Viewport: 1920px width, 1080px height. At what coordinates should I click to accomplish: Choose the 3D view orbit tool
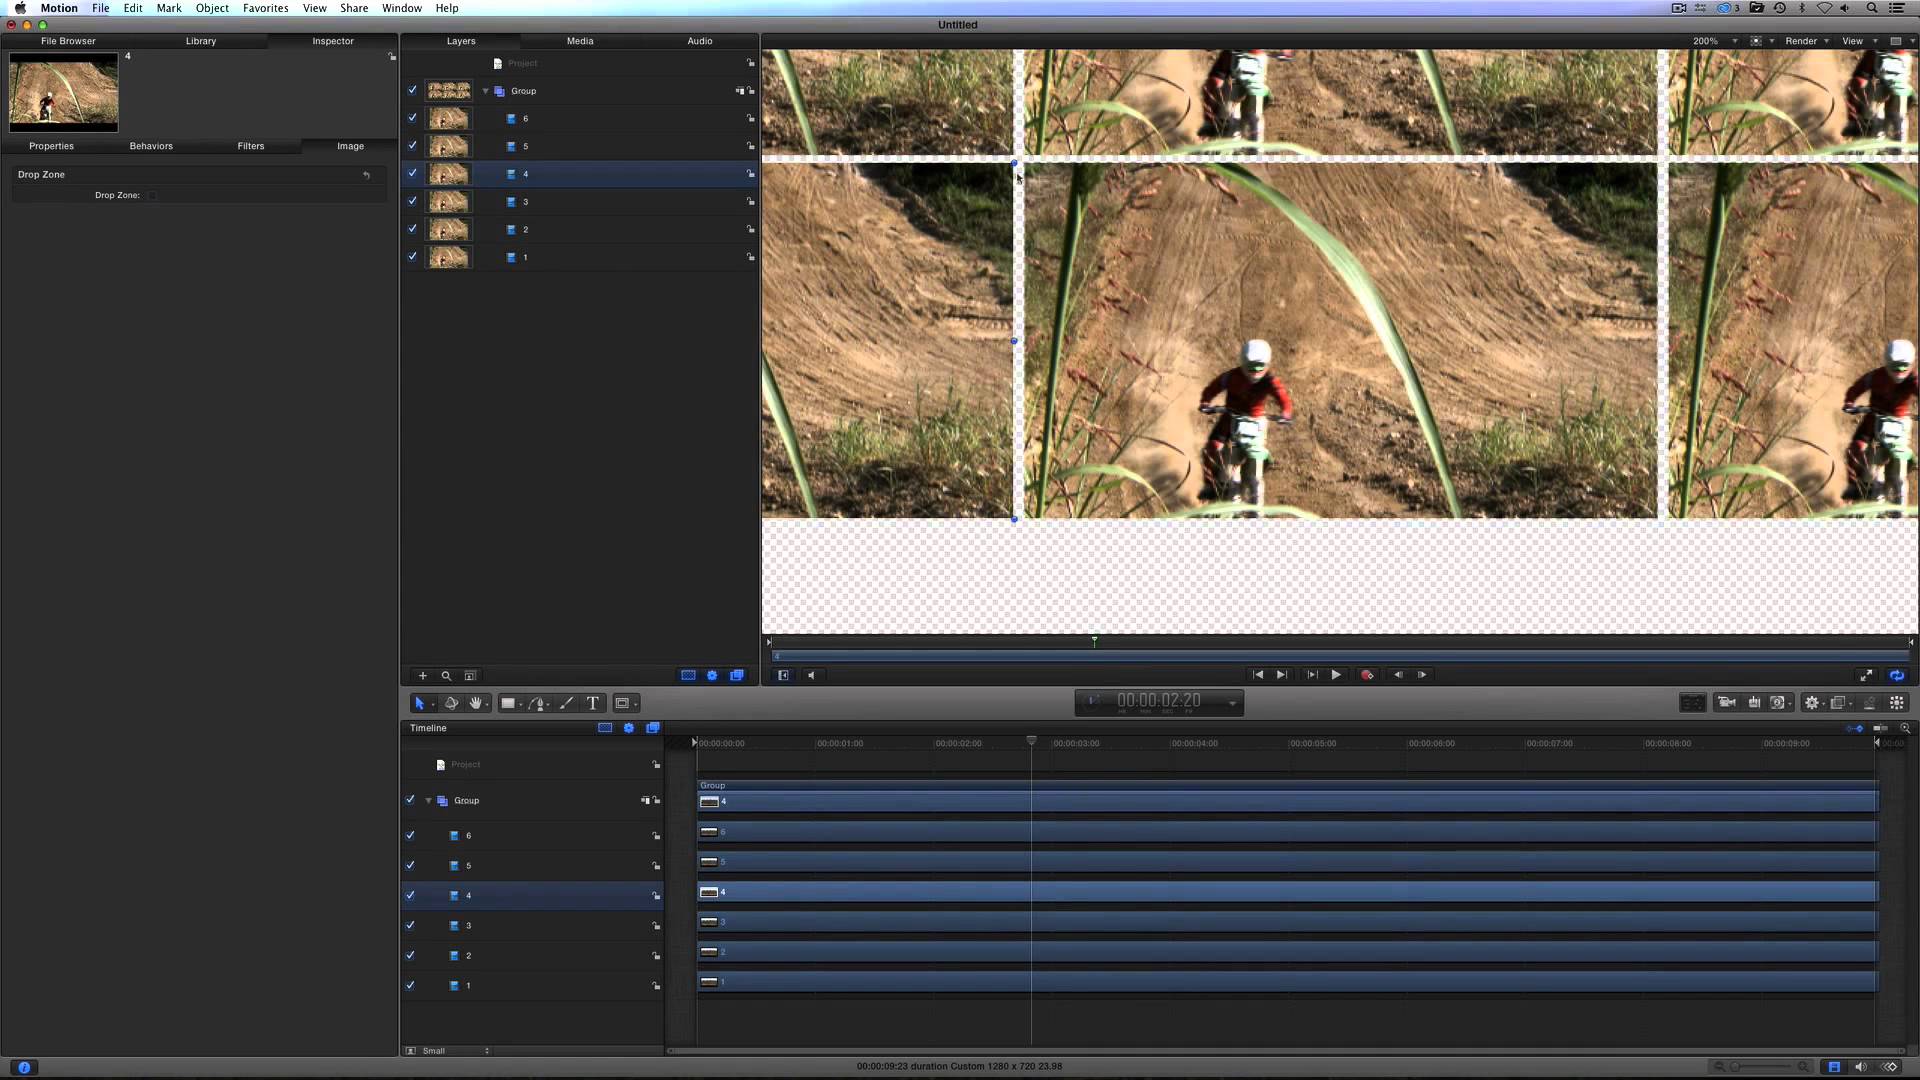[451, 703]
